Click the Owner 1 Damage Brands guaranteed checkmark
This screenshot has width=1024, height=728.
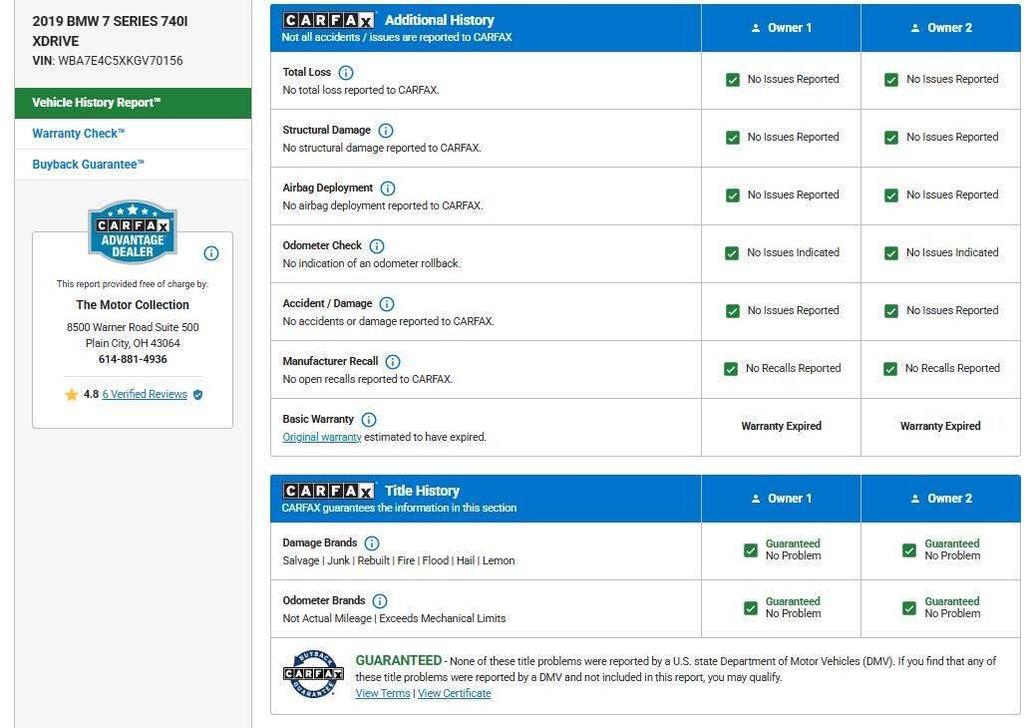(751, 550)
